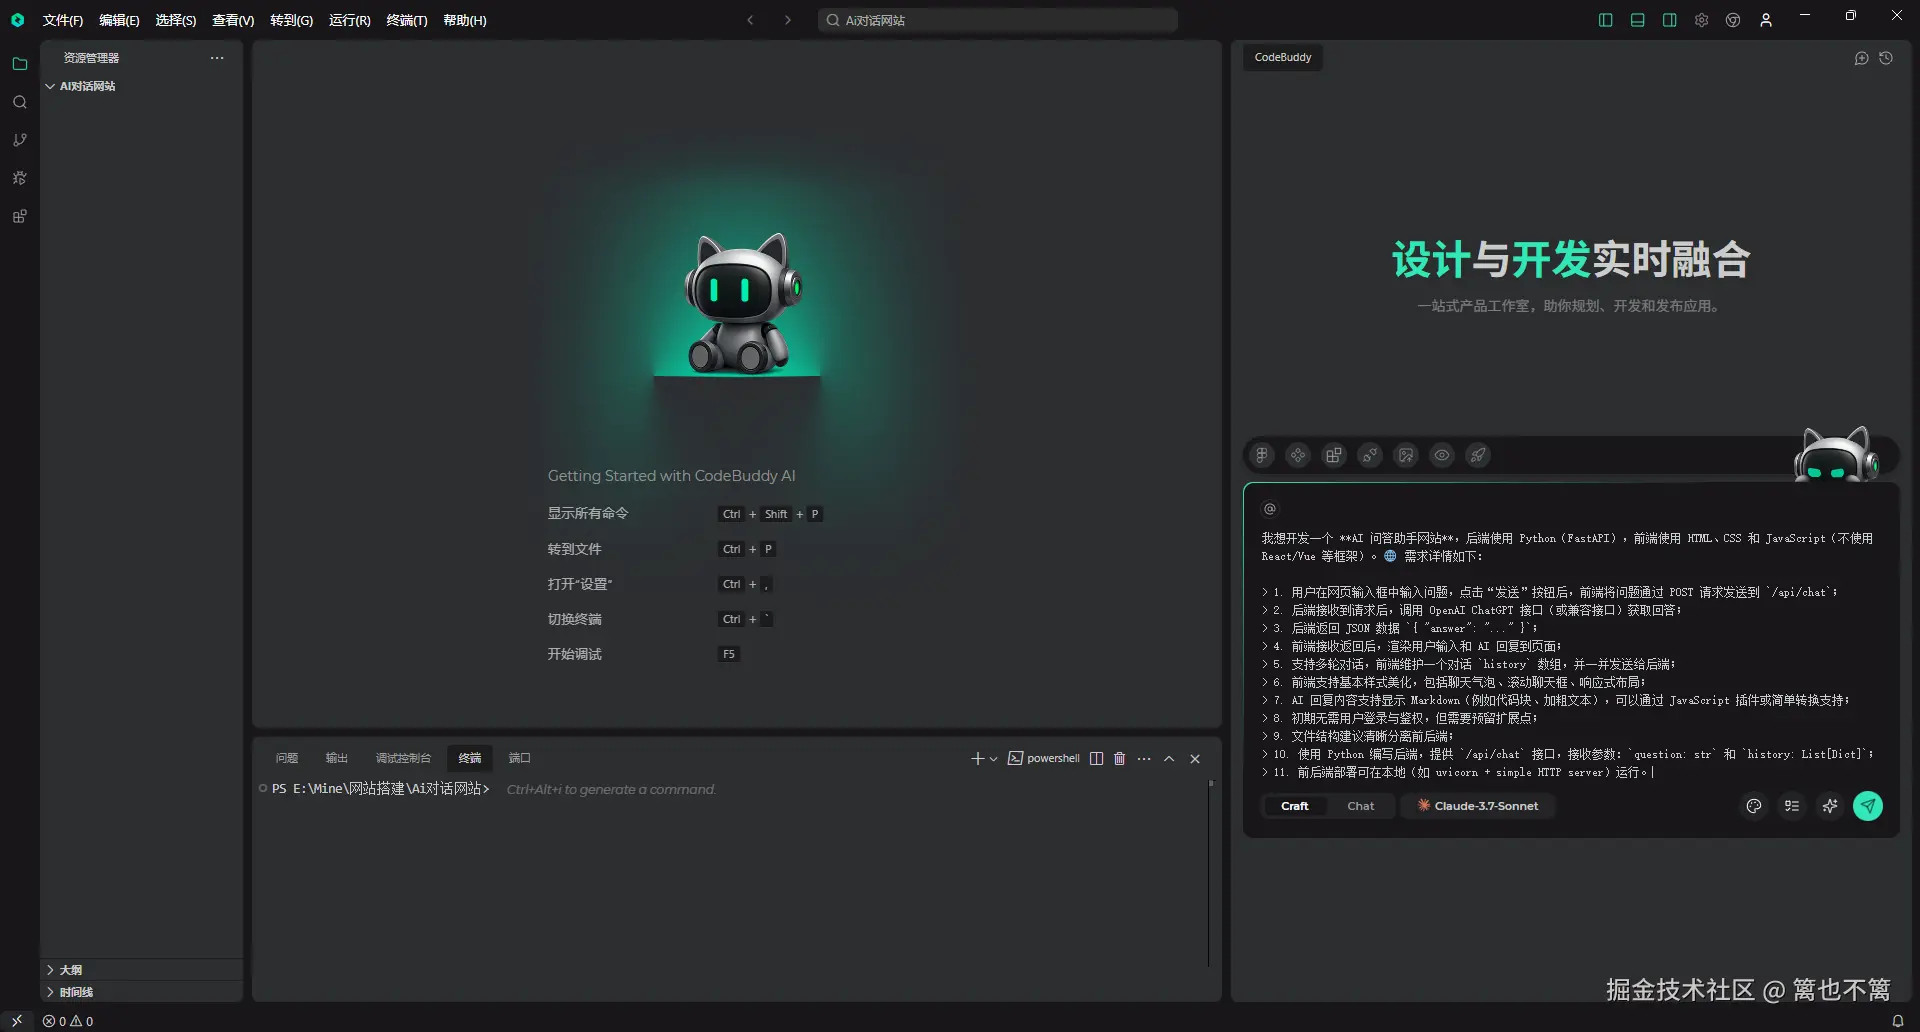Close the terminal panel
This screenshot has width=1920, height=1032.
(x=1195, y=759)
